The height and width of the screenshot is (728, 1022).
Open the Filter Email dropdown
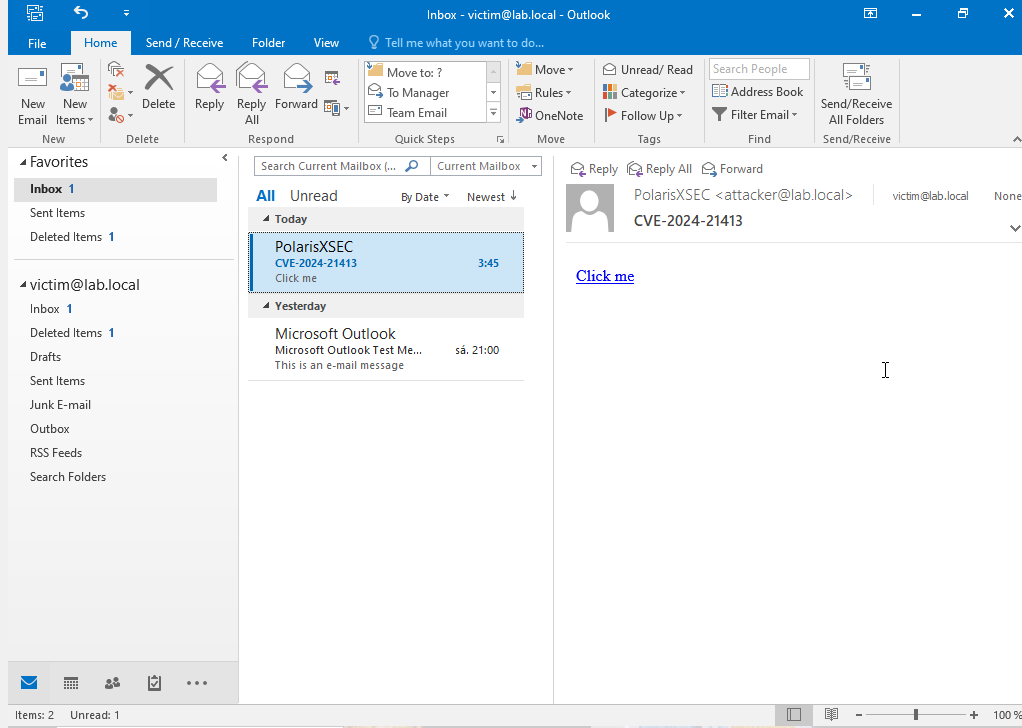click(755, 115)
